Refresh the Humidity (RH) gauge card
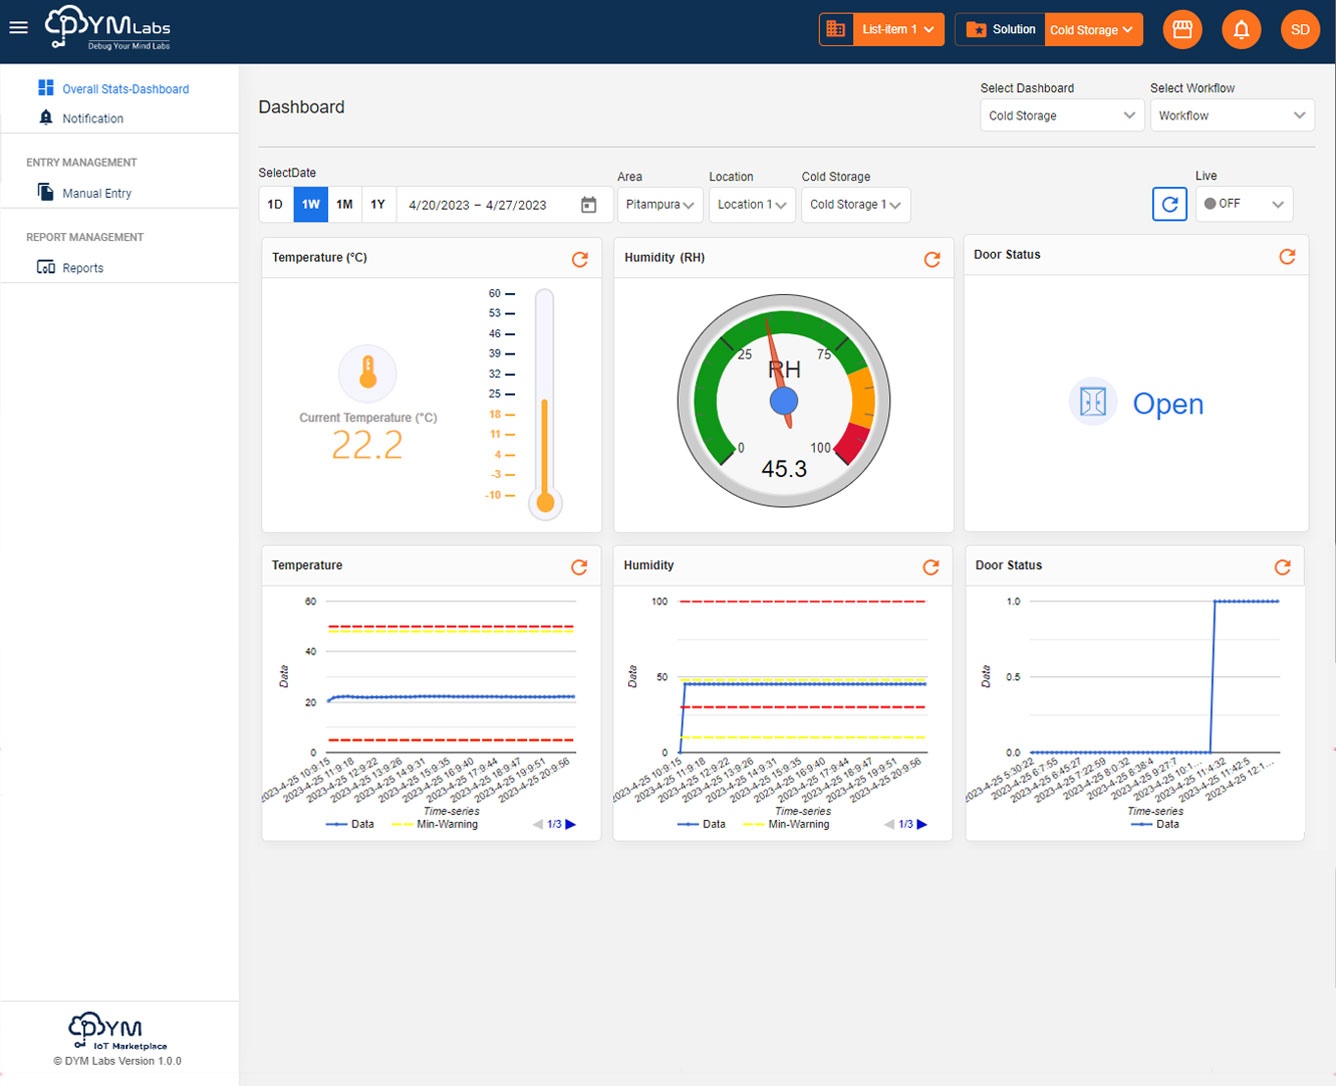The width and height of the screenshot is (1336, 1086). pos(932,259)
